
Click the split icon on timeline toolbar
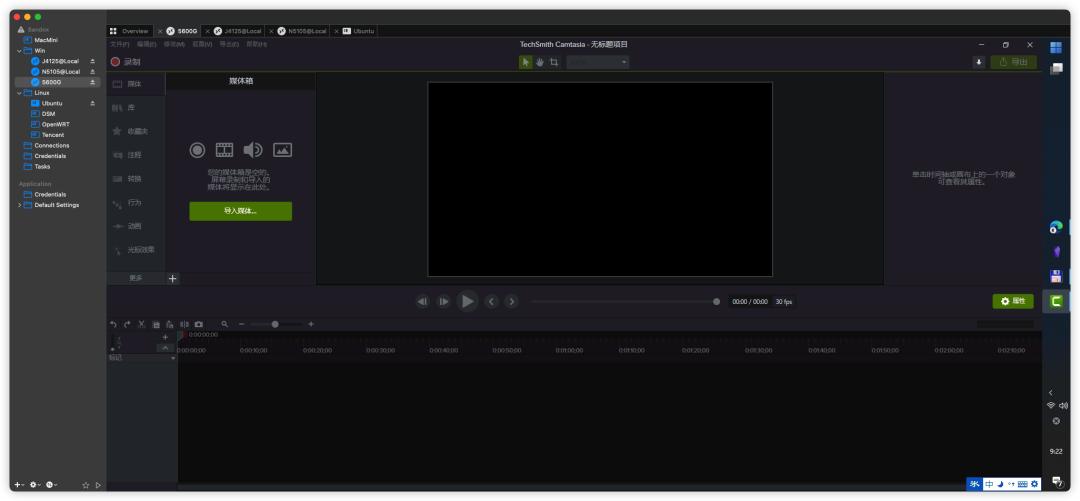click(184, 324)
